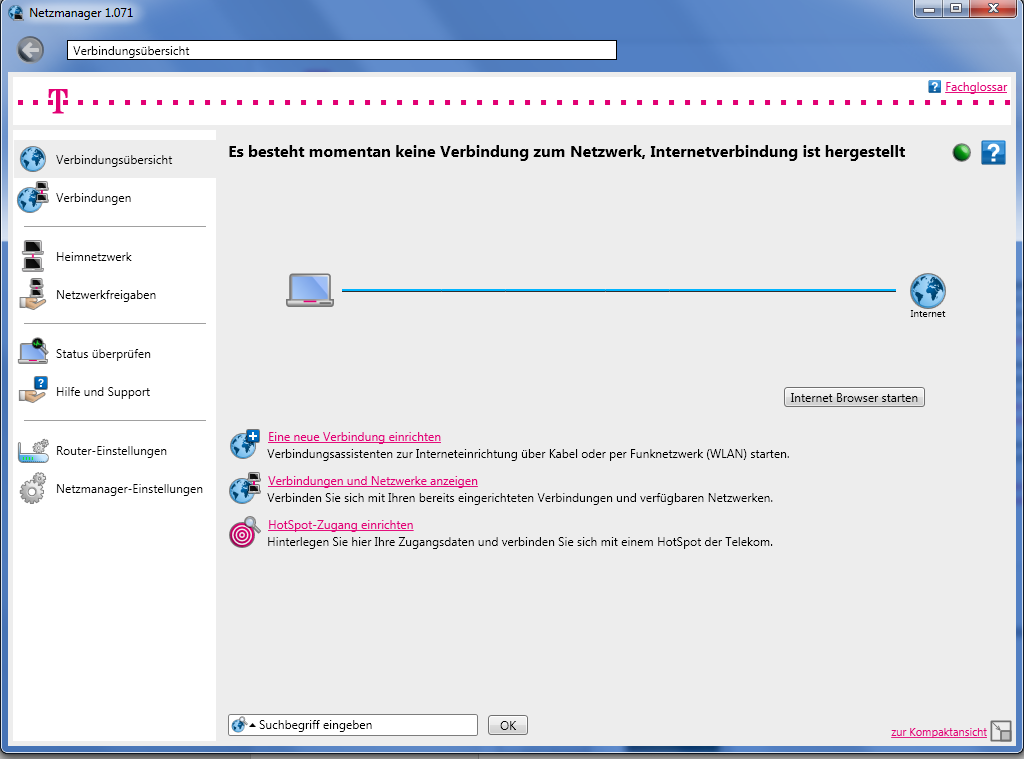The width and height of the screenshot is (1024, 759).
Task: Click the Hilfe und Support icon
Action: [33, 390]
